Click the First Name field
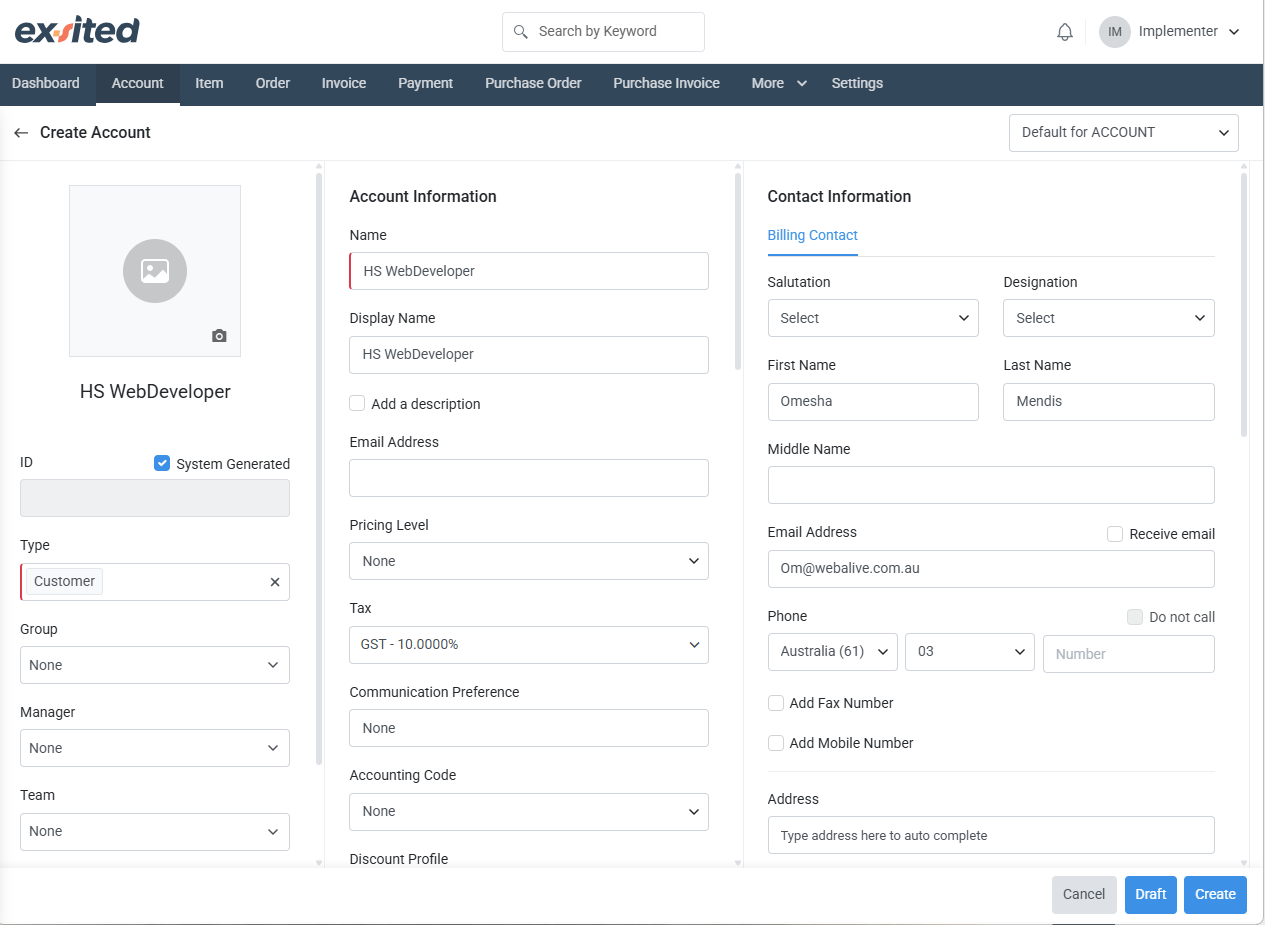This screenshot has width=1265, height=925. [873, 402]
